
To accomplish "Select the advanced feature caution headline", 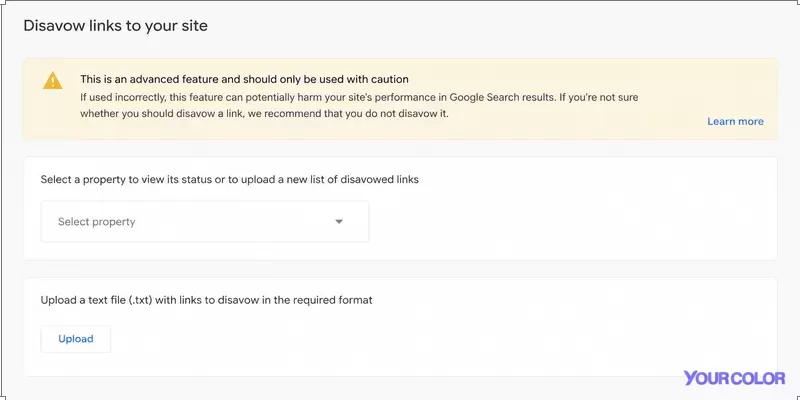I will click(244, 79).
